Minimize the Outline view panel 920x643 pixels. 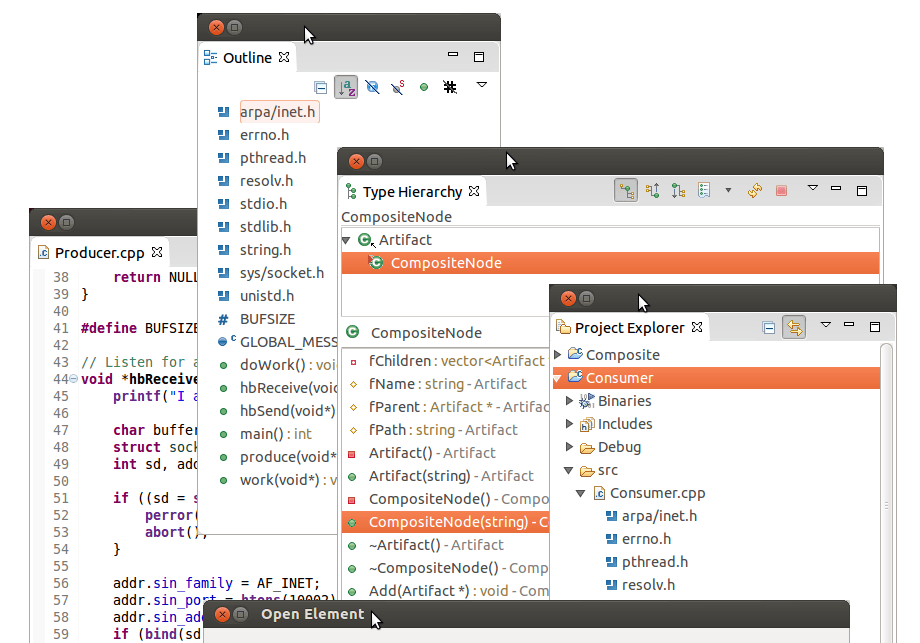coord(452,54)
